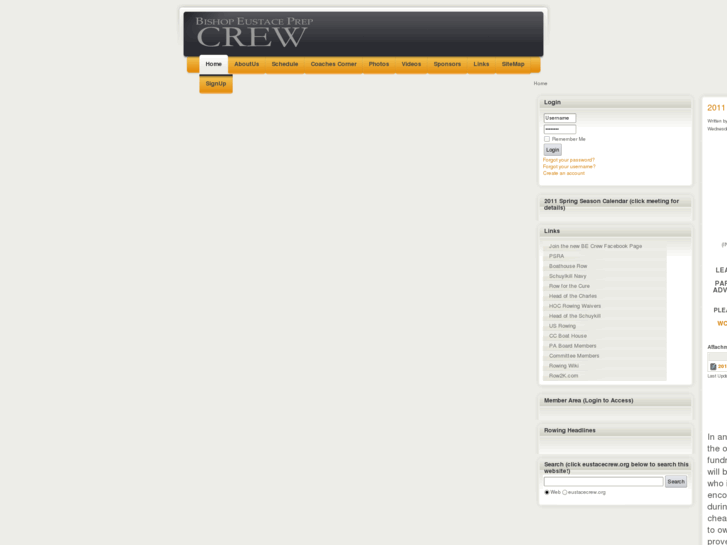The image size is (727, 545).
Task: Go to the Sponsors menu item
Action: [x=447, y=64]
